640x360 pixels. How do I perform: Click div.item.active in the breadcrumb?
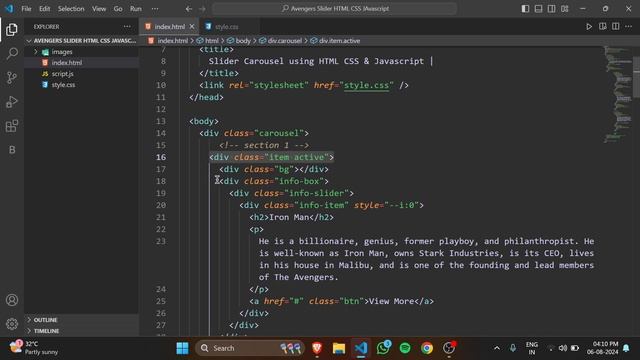click(339, 41)
